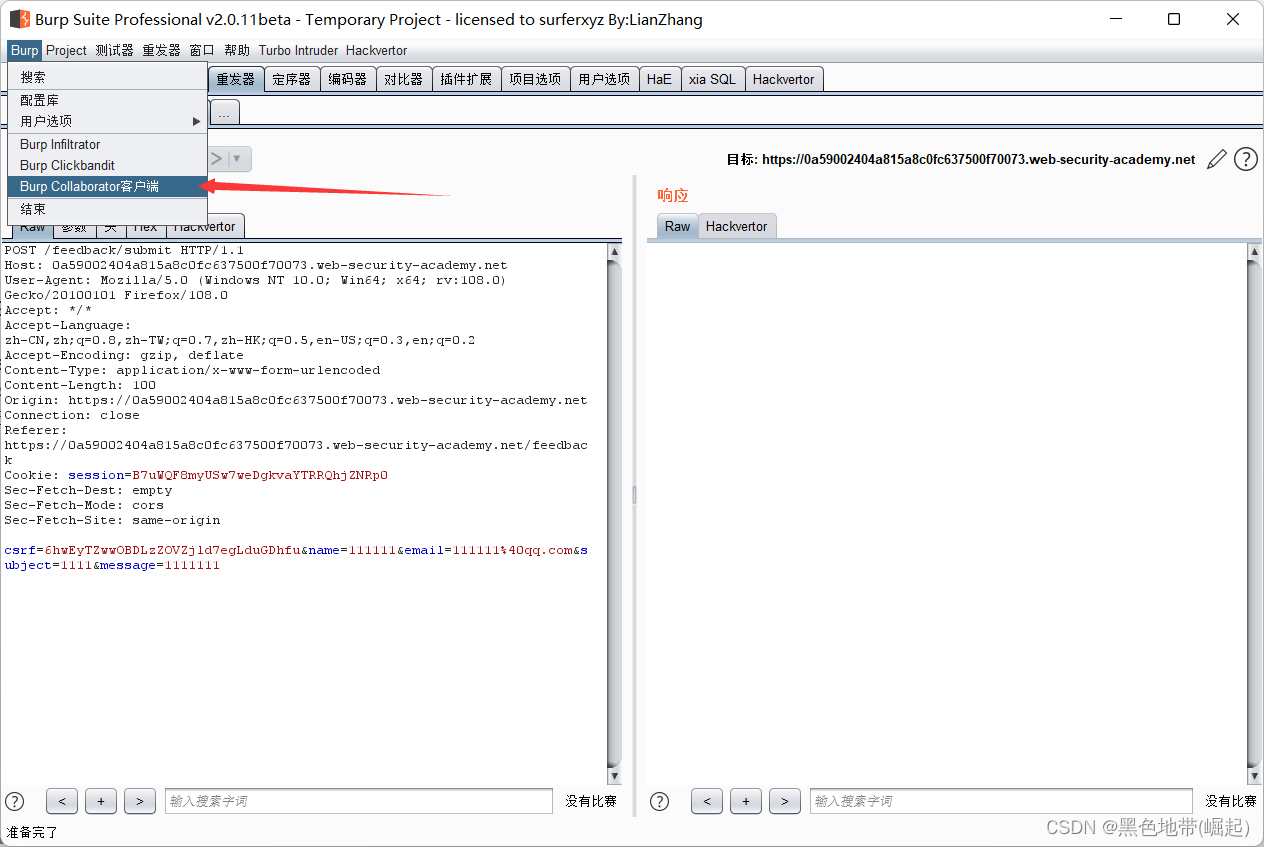The width and height of the screenshot is (1264, 847).
Task: Open the Project menu
Action: click(x=66, y=50)
